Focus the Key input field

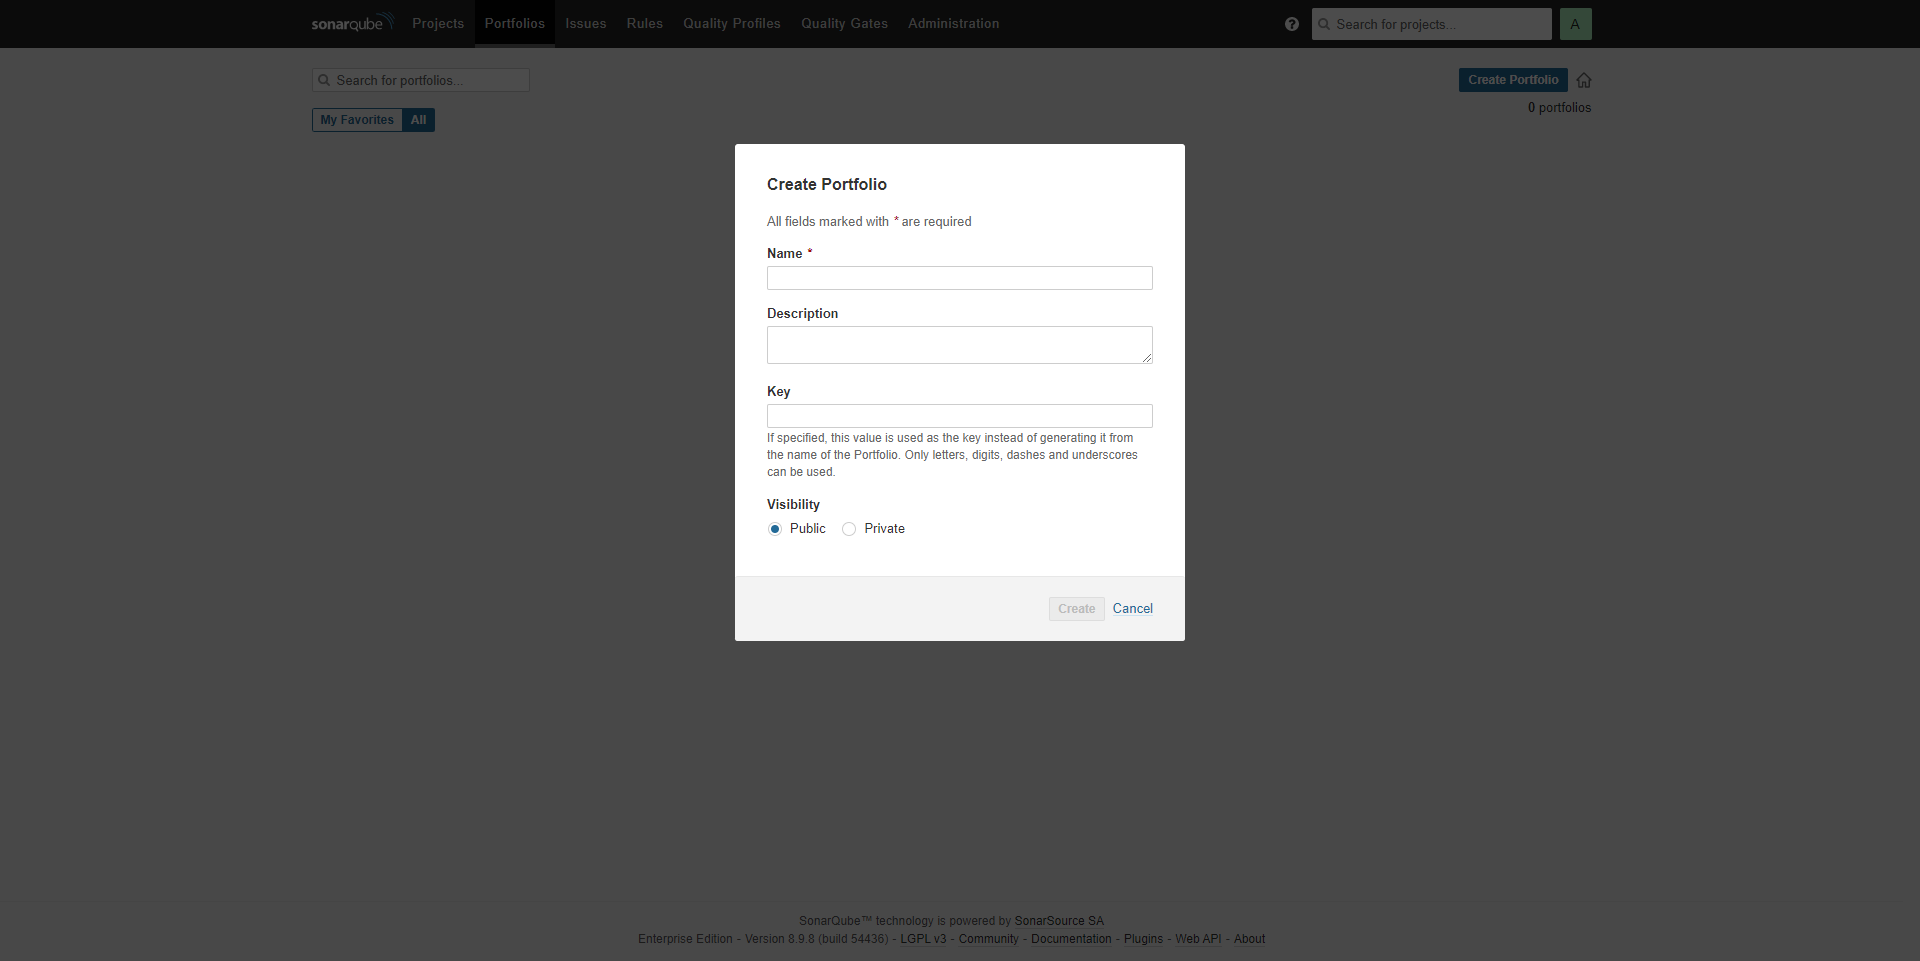click(959, 416)
